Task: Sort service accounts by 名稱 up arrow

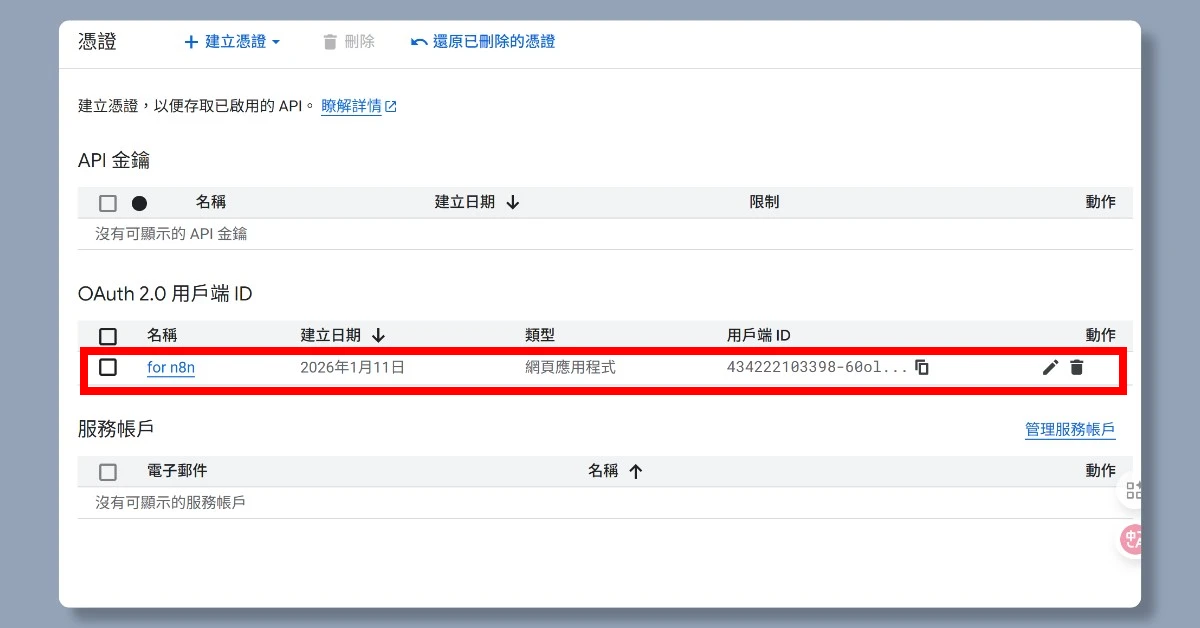Action: pyautogui.click(x=635, y=471)
